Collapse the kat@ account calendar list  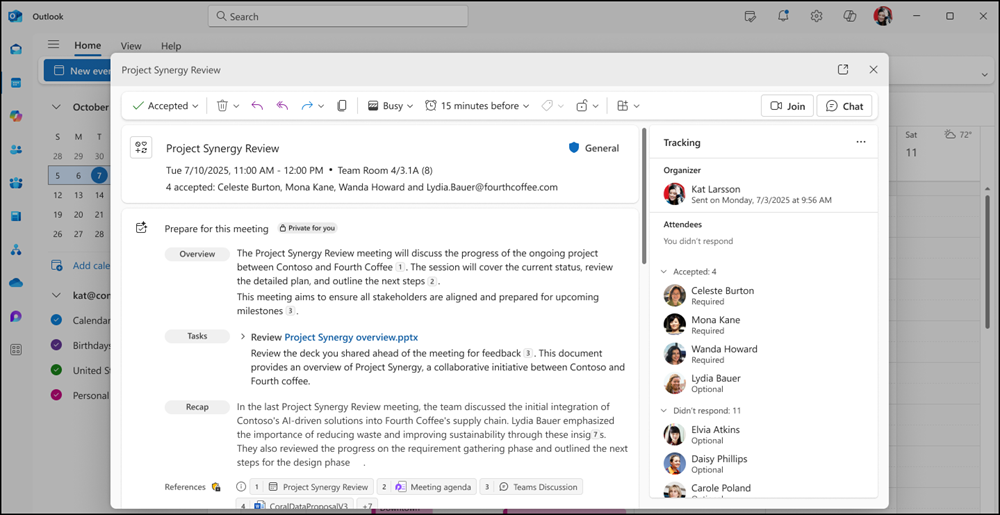[x=56, y=295]
